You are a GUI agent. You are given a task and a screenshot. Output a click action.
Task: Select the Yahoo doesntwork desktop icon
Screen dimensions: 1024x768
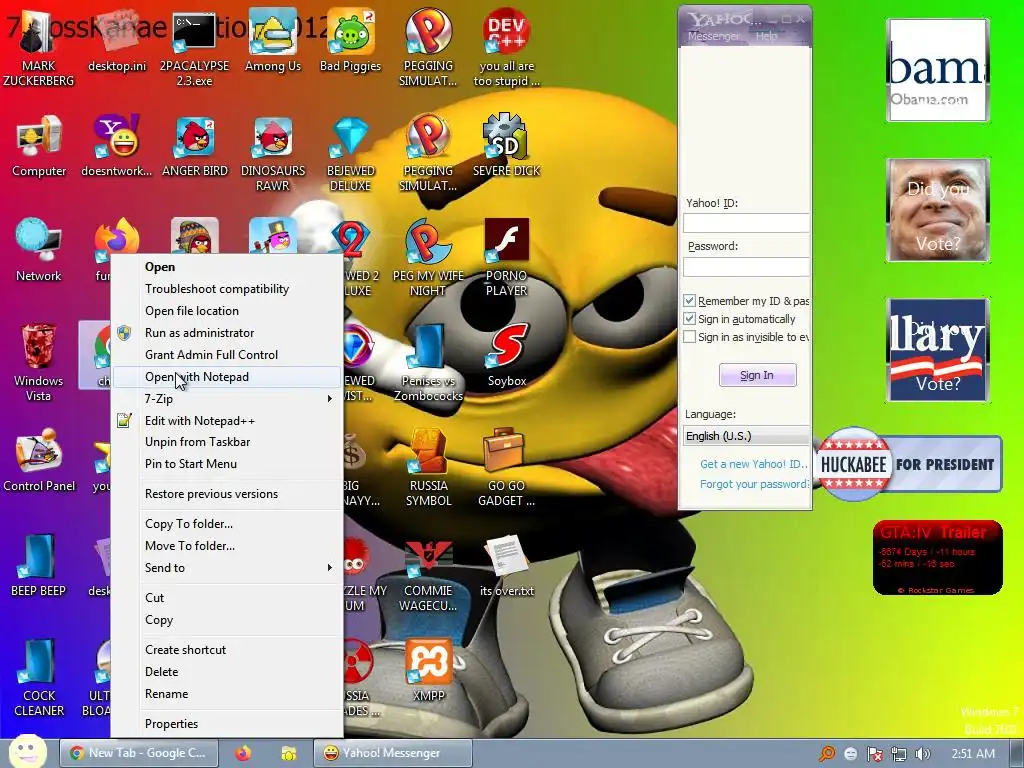click(116, 147)
